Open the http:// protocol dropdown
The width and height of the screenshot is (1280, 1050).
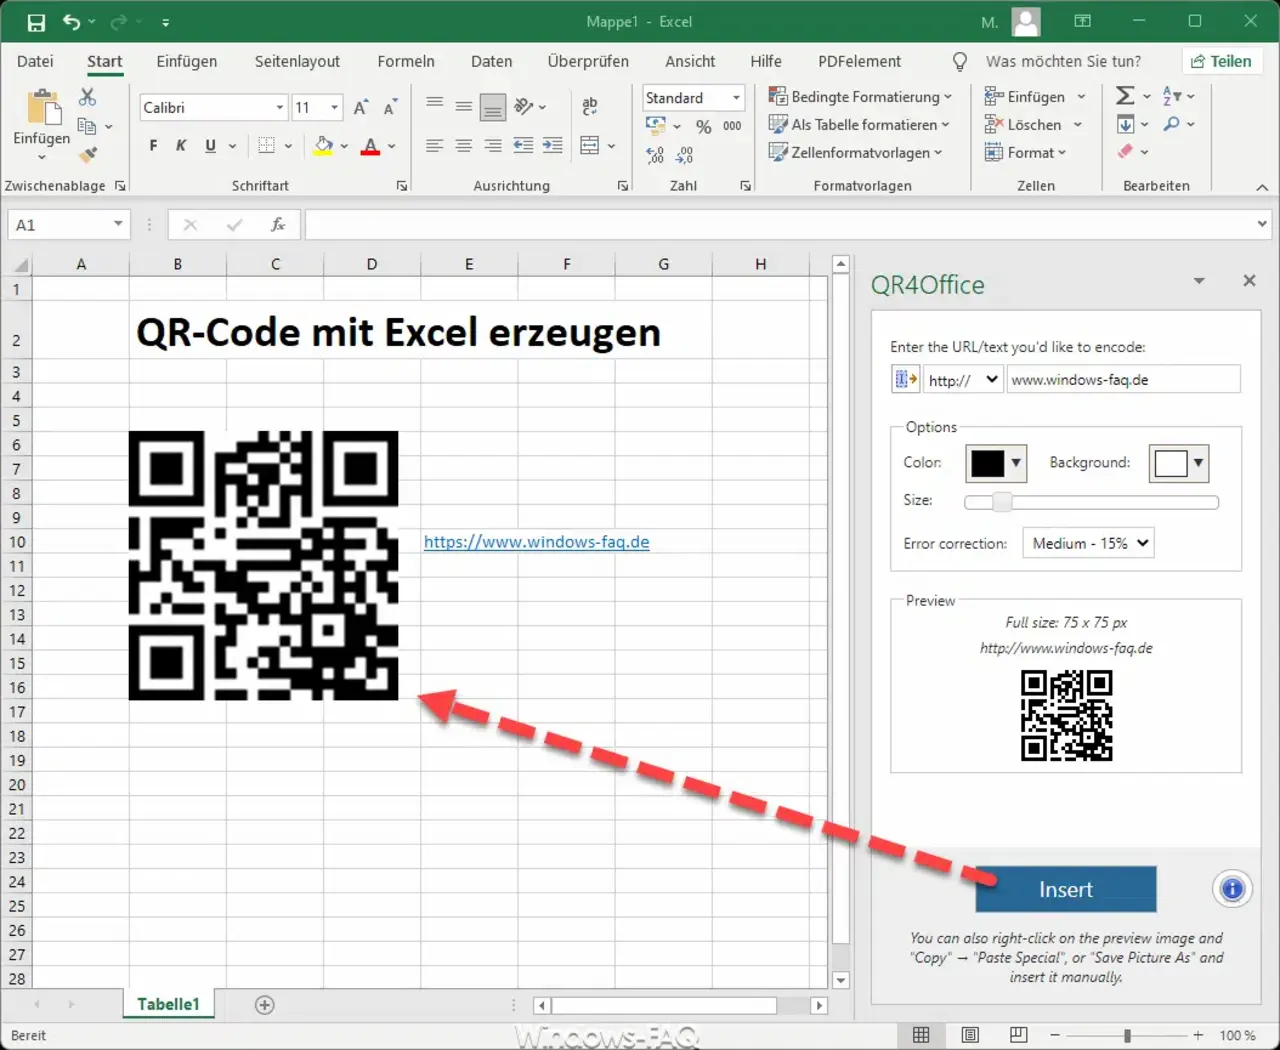[963, 379]
